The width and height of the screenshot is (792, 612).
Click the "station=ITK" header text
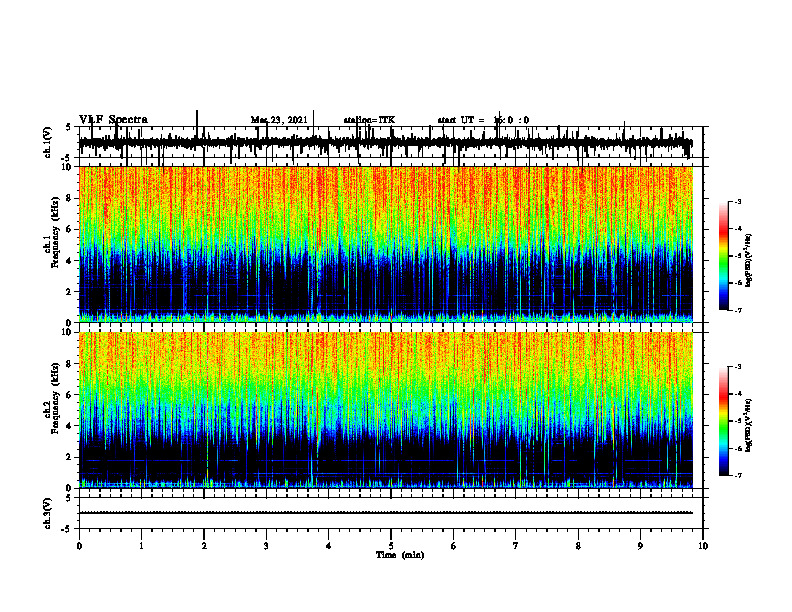[369, 120]
